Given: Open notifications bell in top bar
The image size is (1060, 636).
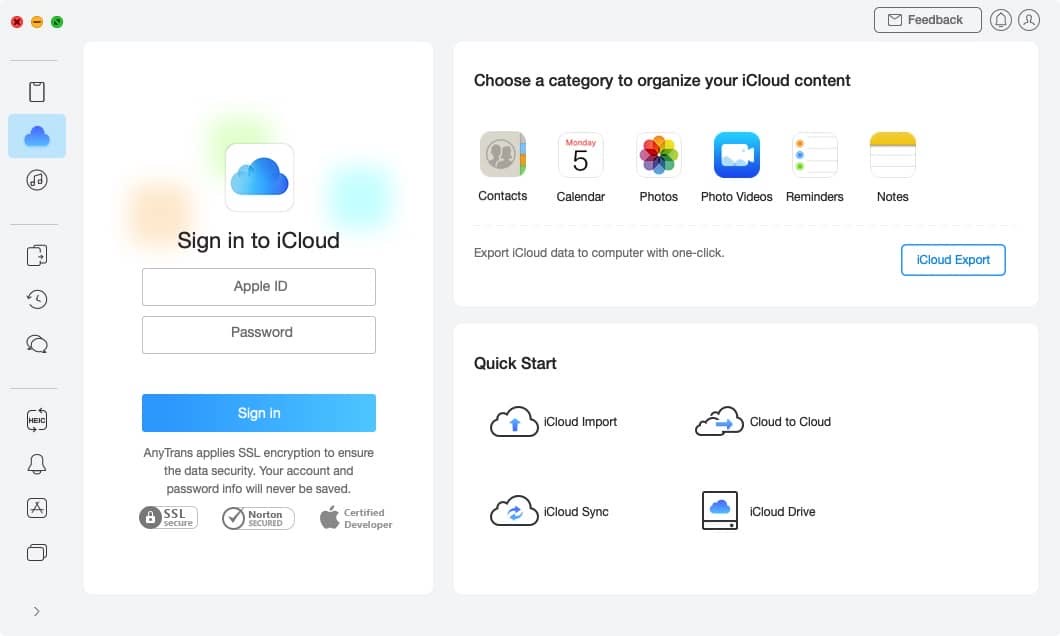Looking at the screenshot, I should tap(1001, 20).
